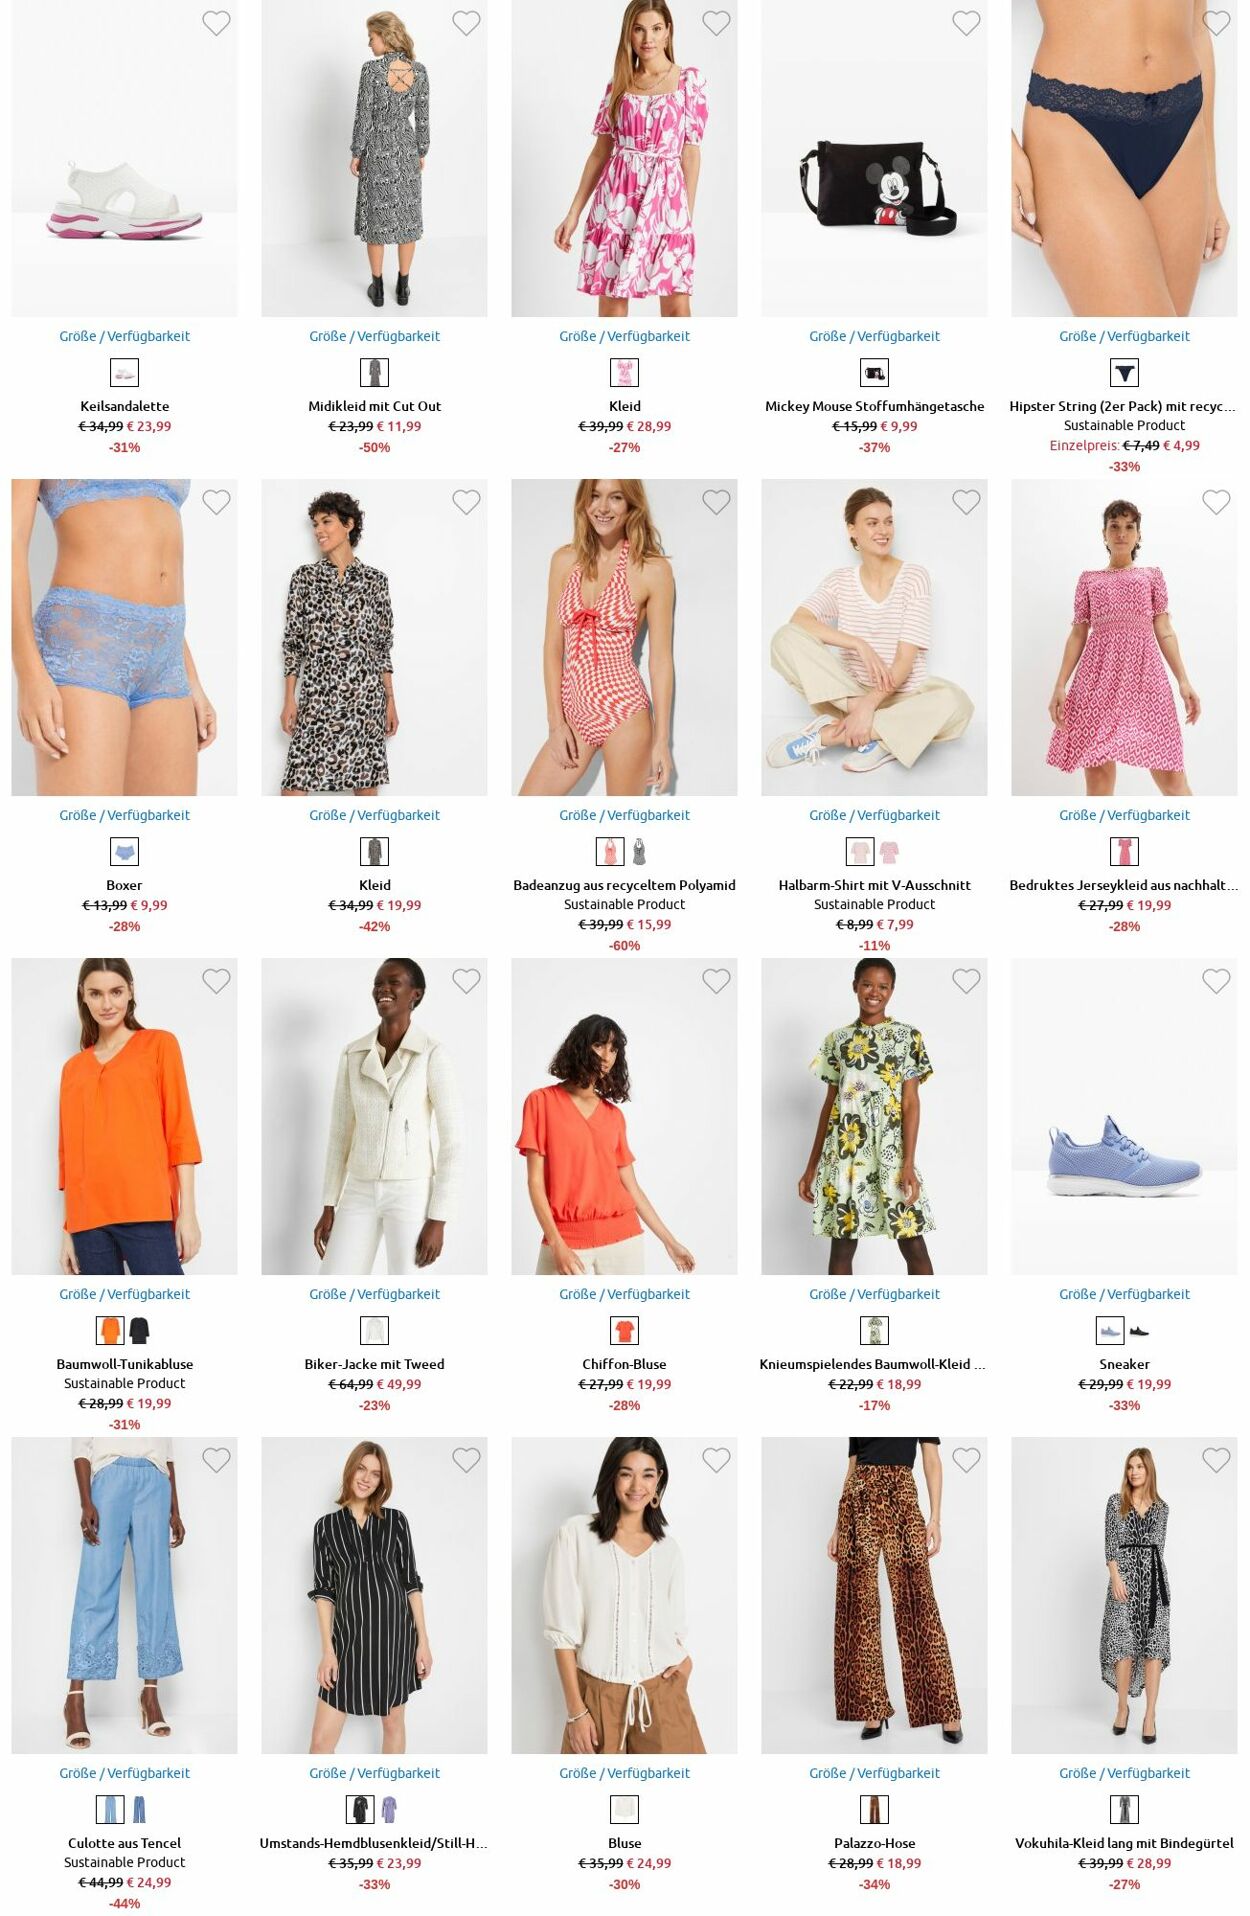Open Knieumspielendes Baumwoll-Kleid product link
Screen dimensions: 1250x1916
coord(873,1364)
